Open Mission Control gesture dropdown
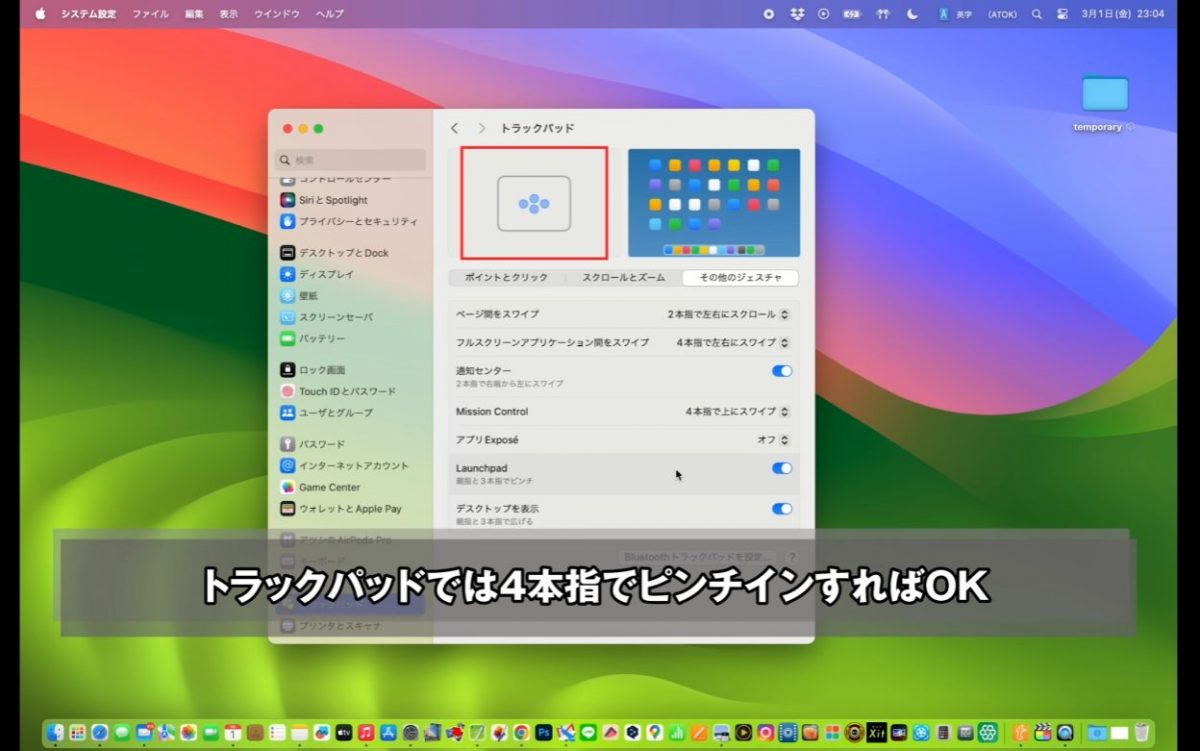Viewport: 1200px width, 751px height. point(738,411)
